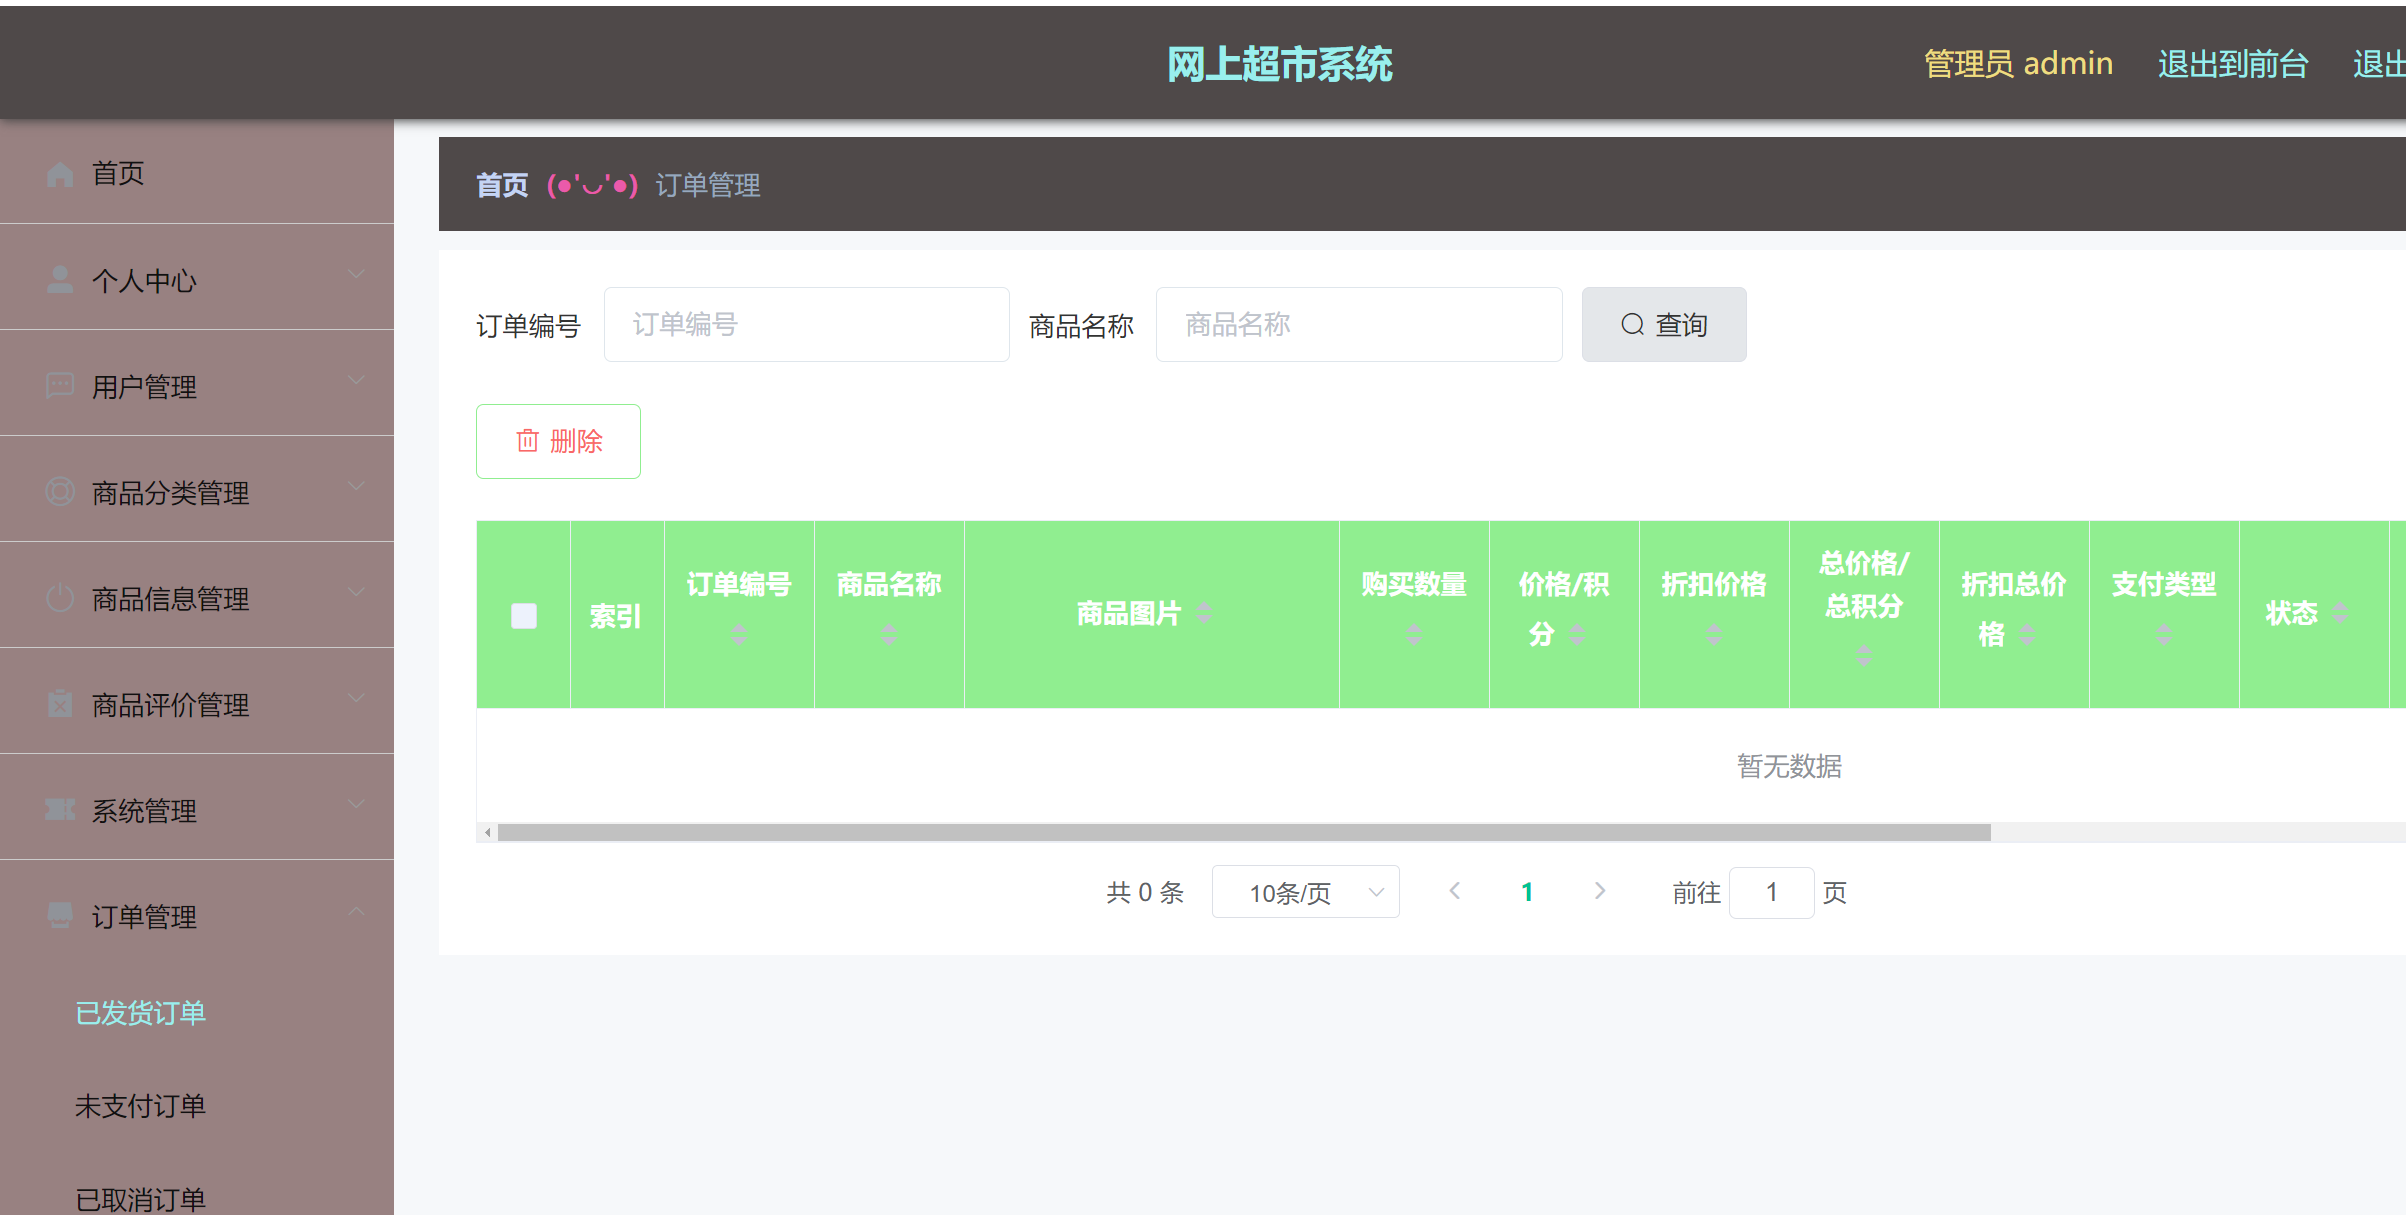2406x1215 pixels.
Task: Click the 个人中心 person icon
Action: (x=59, y=279)
